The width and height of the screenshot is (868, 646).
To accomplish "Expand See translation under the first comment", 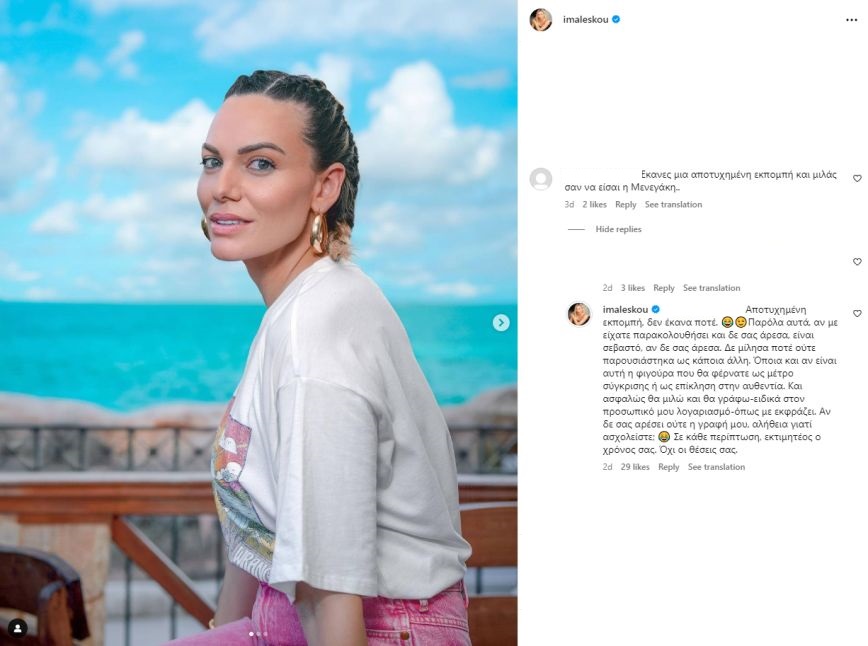I will 673,204.
